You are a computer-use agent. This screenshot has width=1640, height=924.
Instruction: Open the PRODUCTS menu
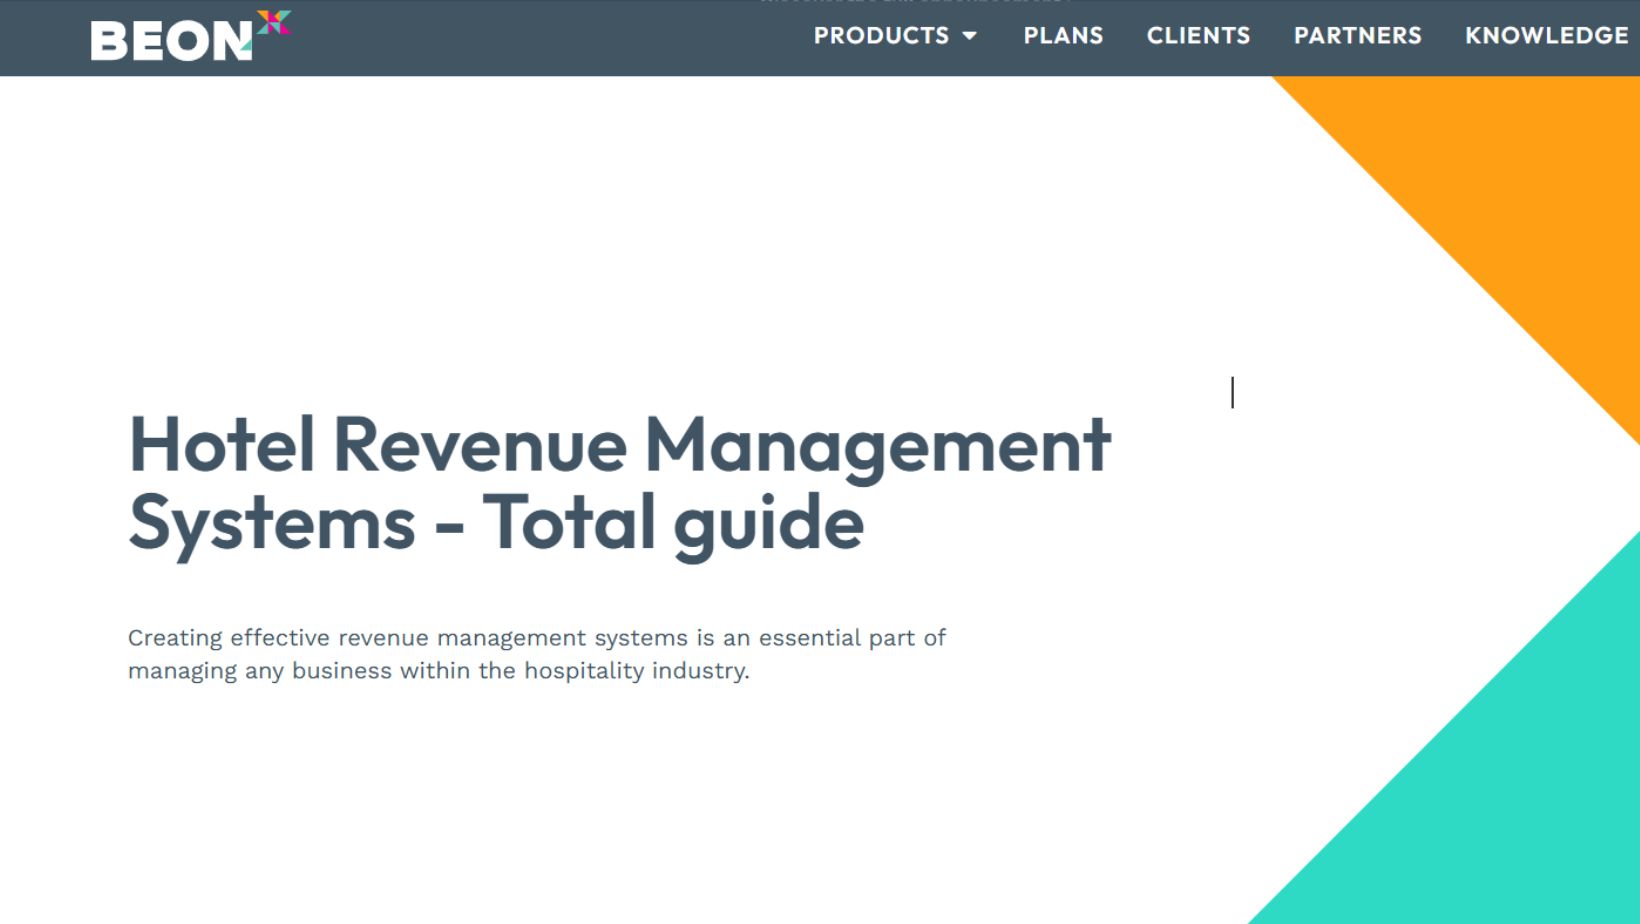[x=880, y=36]
